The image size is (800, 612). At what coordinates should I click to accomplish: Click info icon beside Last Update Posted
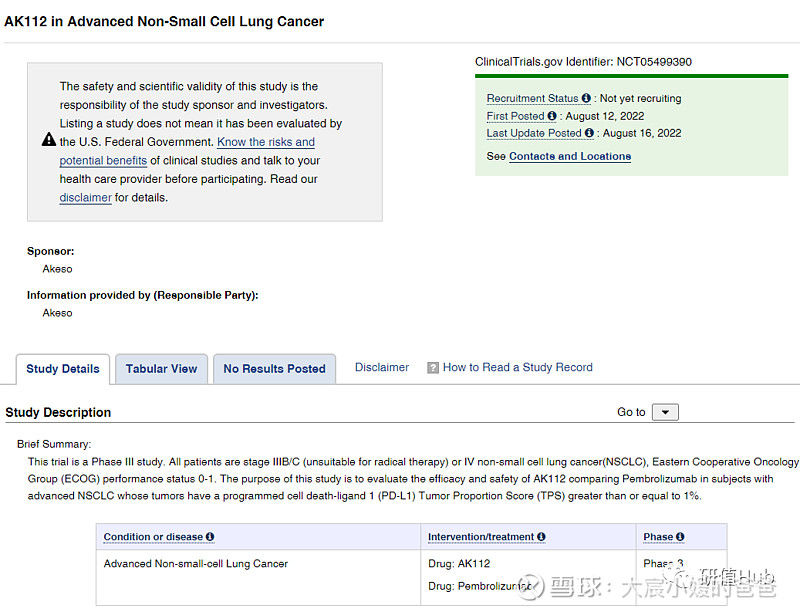(590, 134)
